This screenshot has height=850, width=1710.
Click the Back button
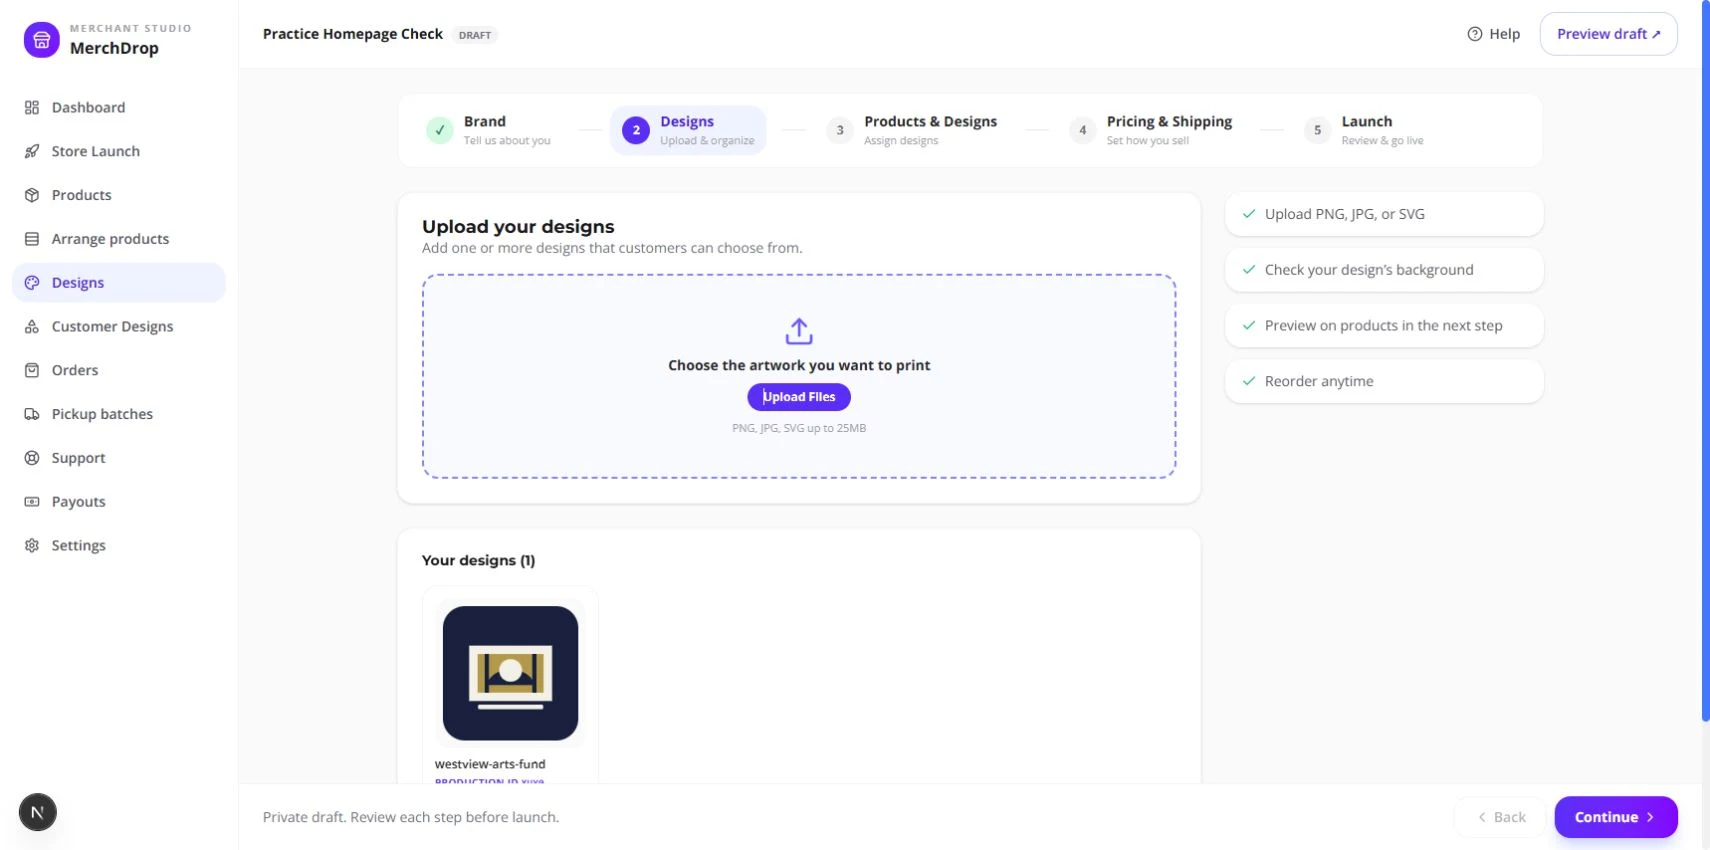coord(1501,817)
